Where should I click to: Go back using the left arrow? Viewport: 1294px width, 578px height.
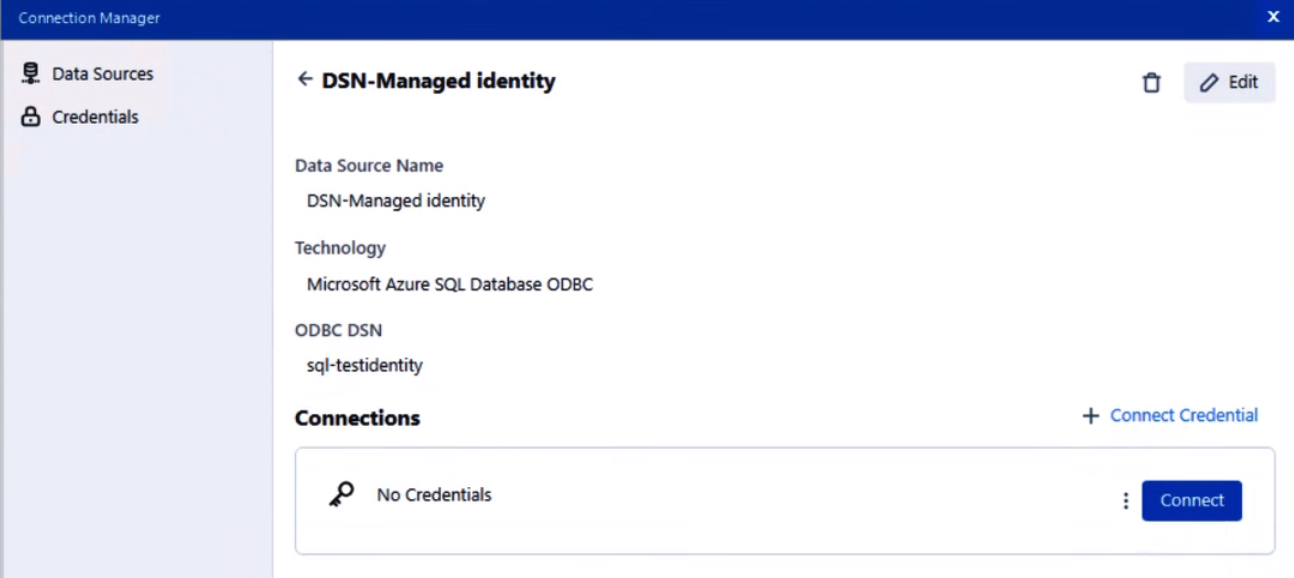click(x=305, y=80)
